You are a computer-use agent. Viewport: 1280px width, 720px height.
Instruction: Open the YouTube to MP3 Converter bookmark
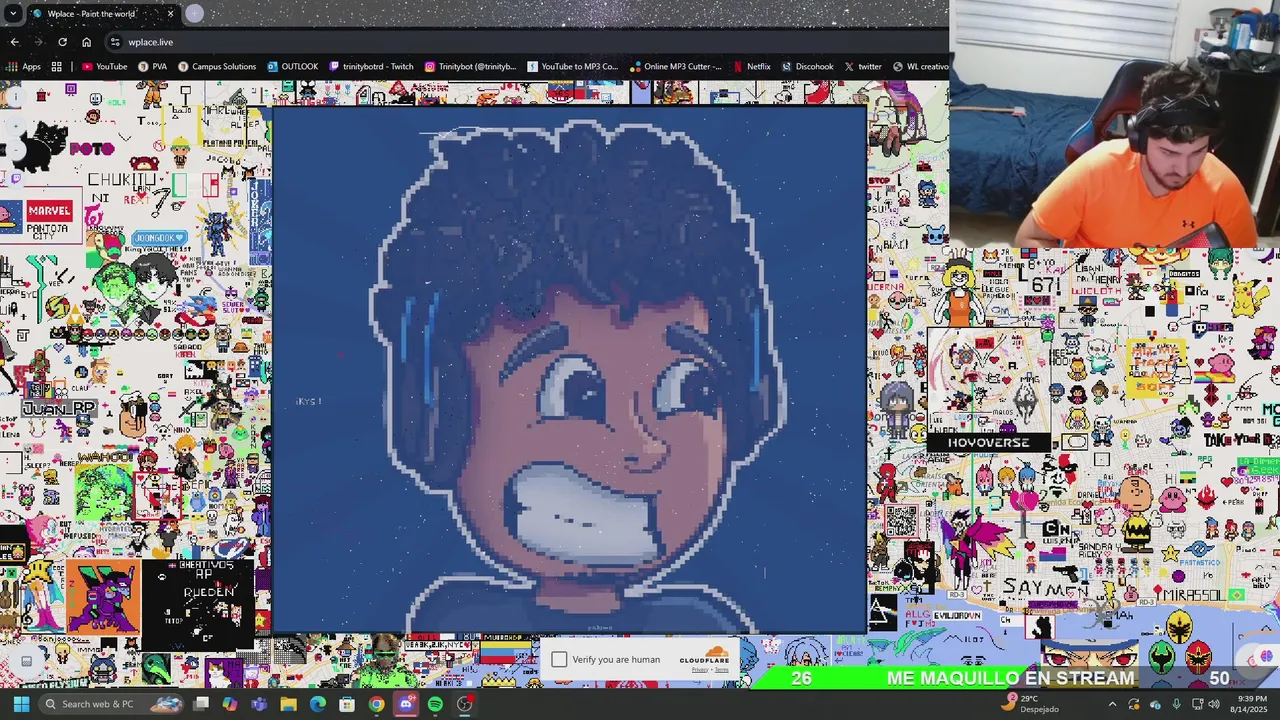(571, 66)
